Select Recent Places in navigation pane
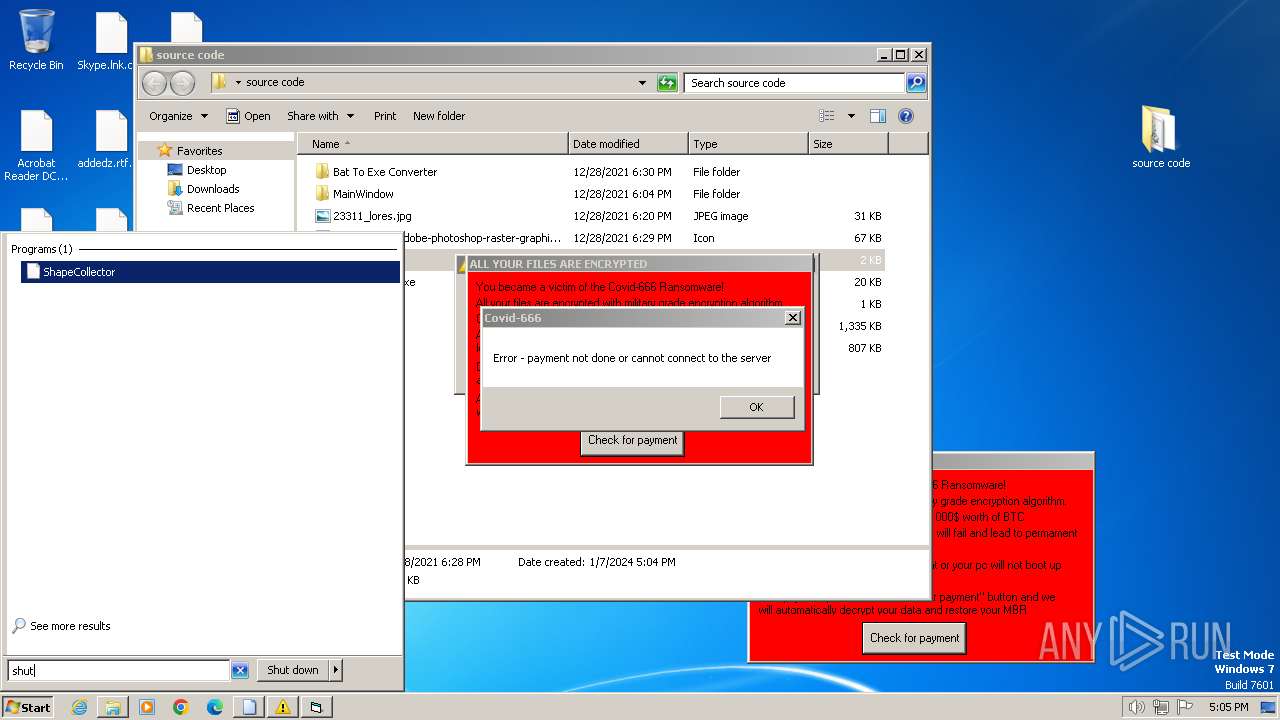Viewport: 1280px width, 720px height. point(211,208)
